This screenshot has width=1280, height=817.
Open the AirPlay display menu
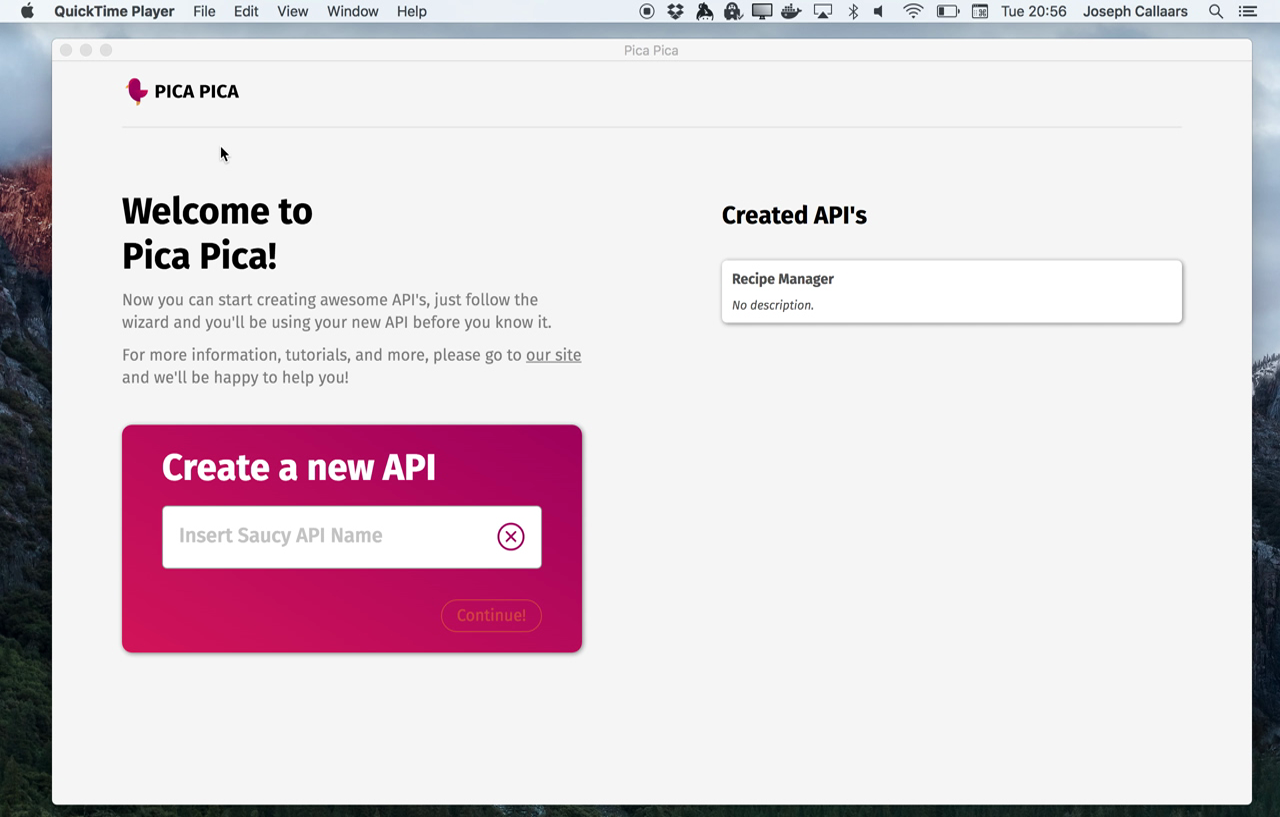tap(822, 12)
